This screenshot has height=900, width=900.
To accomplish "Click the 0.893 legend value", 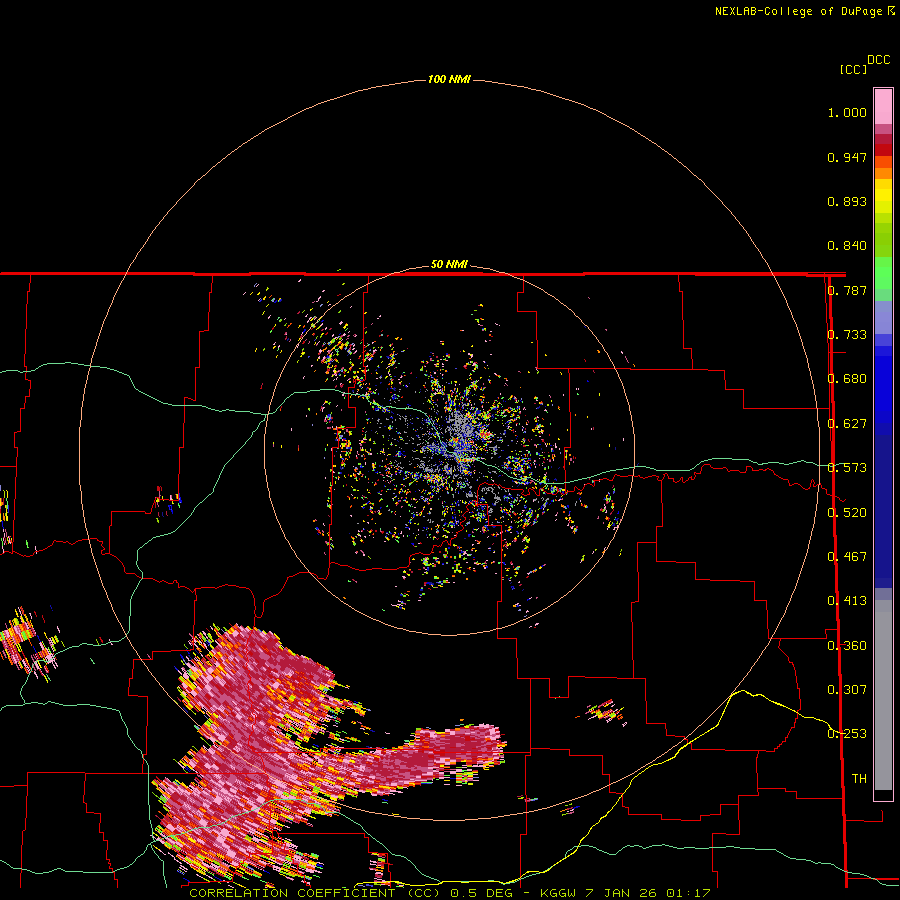I will (x=847, y=201).
